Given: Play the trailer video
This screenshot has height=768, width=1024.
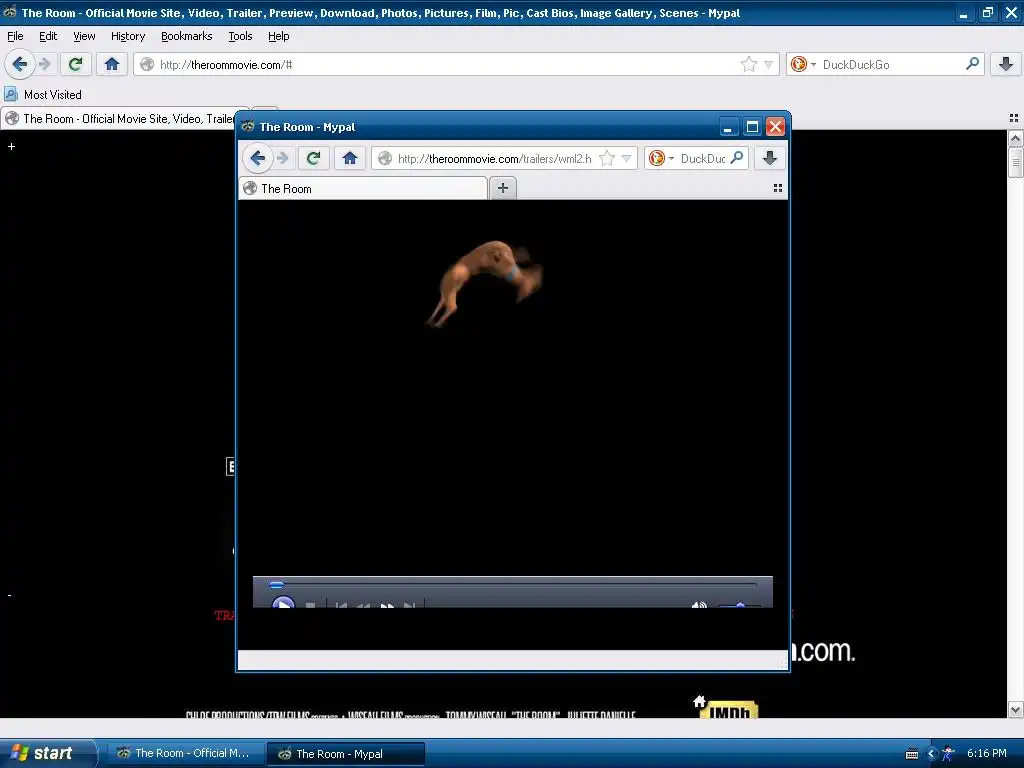Looking at the screenshot, I should (283, 604).
